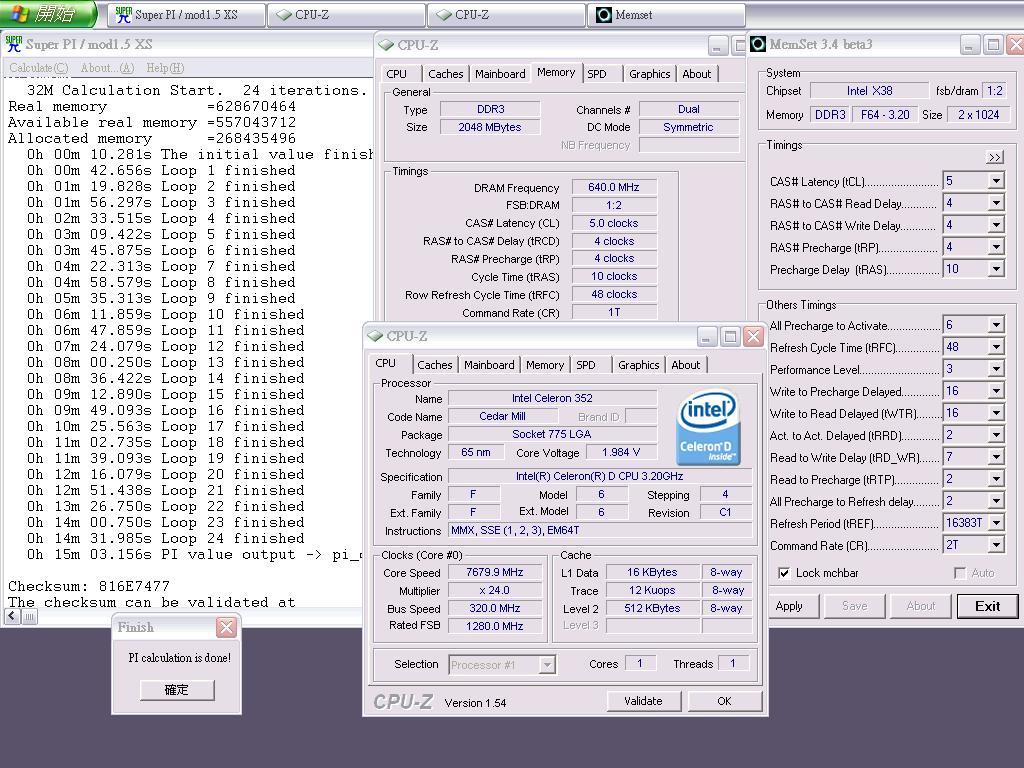Open Graphics tab in front CPU-Z

coord(639,365)
